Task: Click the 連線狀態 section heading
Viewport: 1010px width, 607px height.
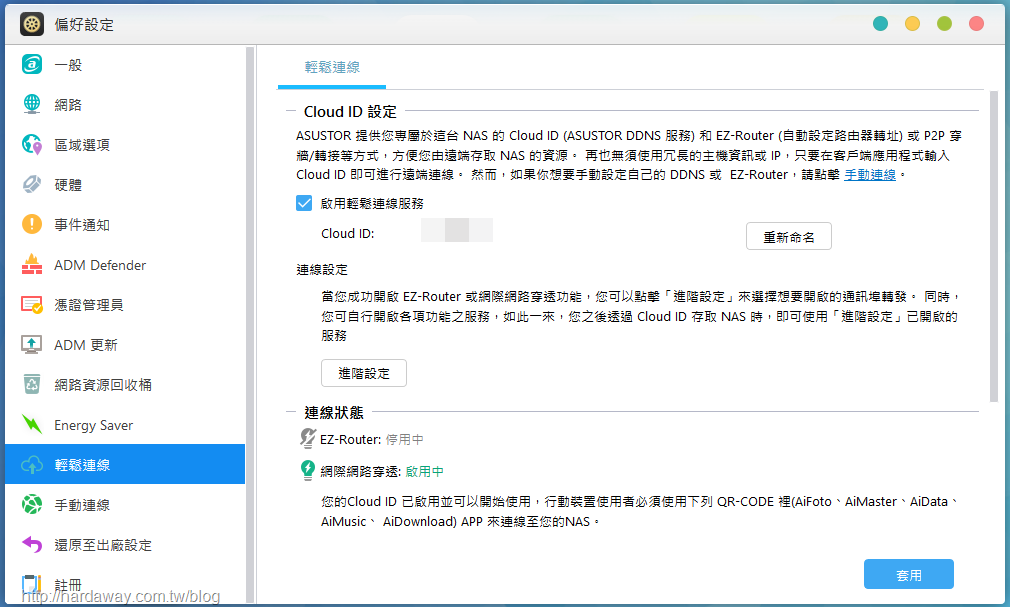Action: 334,412
